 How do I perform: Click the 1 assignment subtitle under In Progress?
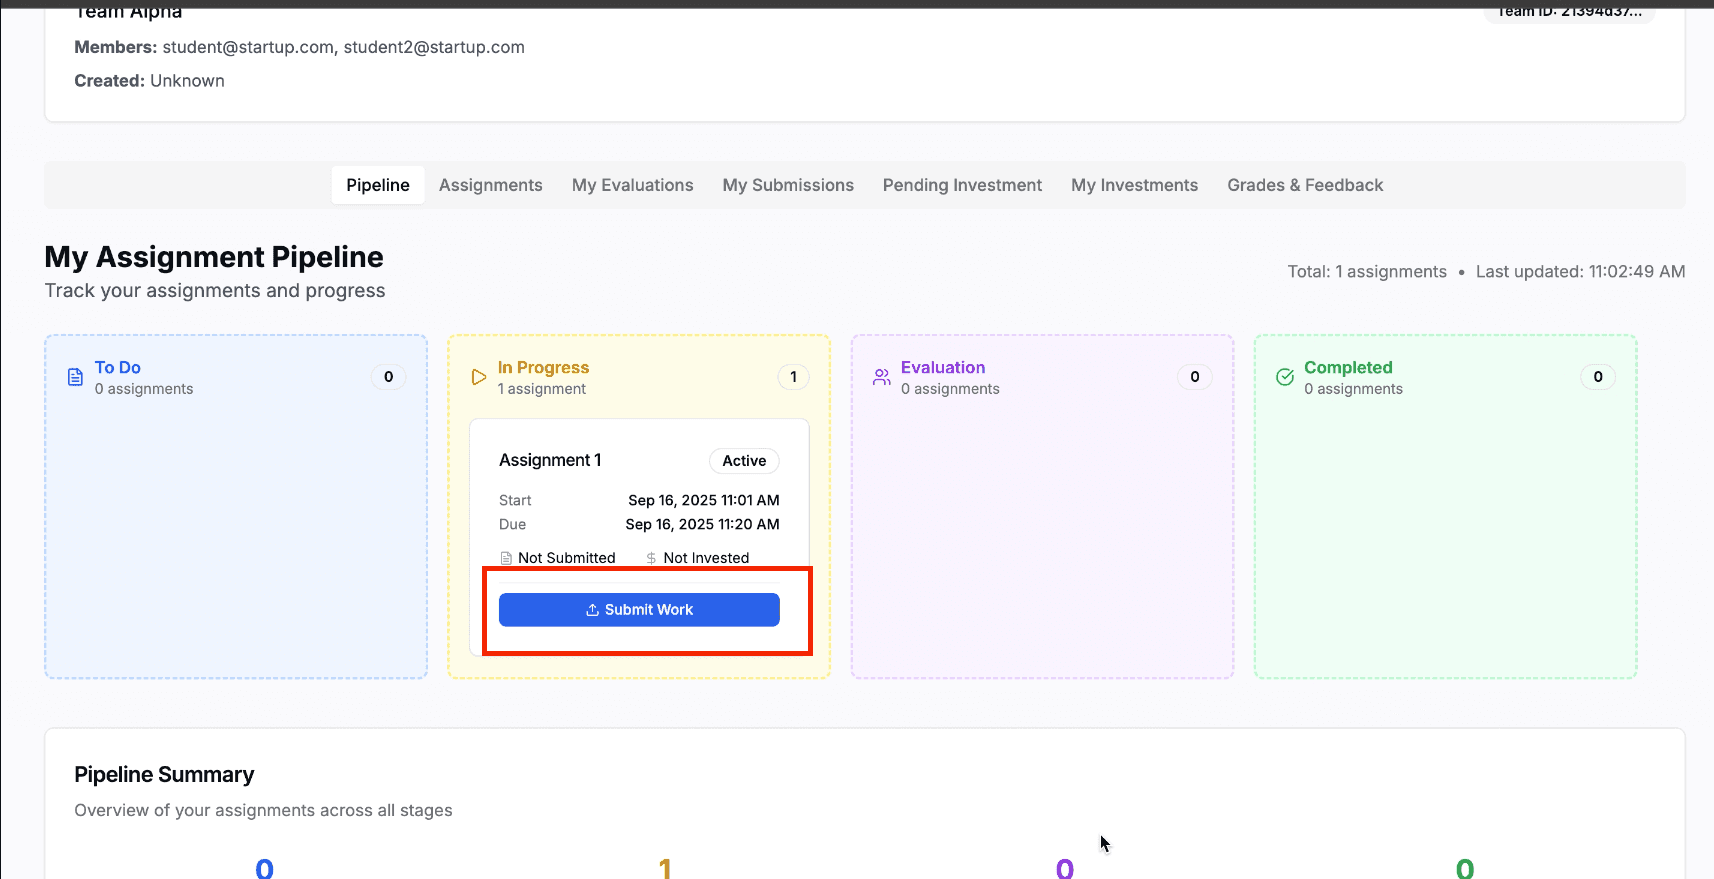(x=542, y=389)
